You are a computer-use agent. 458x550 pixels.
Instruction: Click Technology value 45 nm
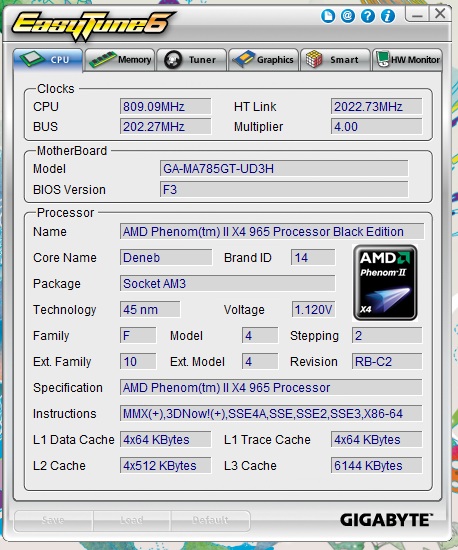tap(150, 309)
